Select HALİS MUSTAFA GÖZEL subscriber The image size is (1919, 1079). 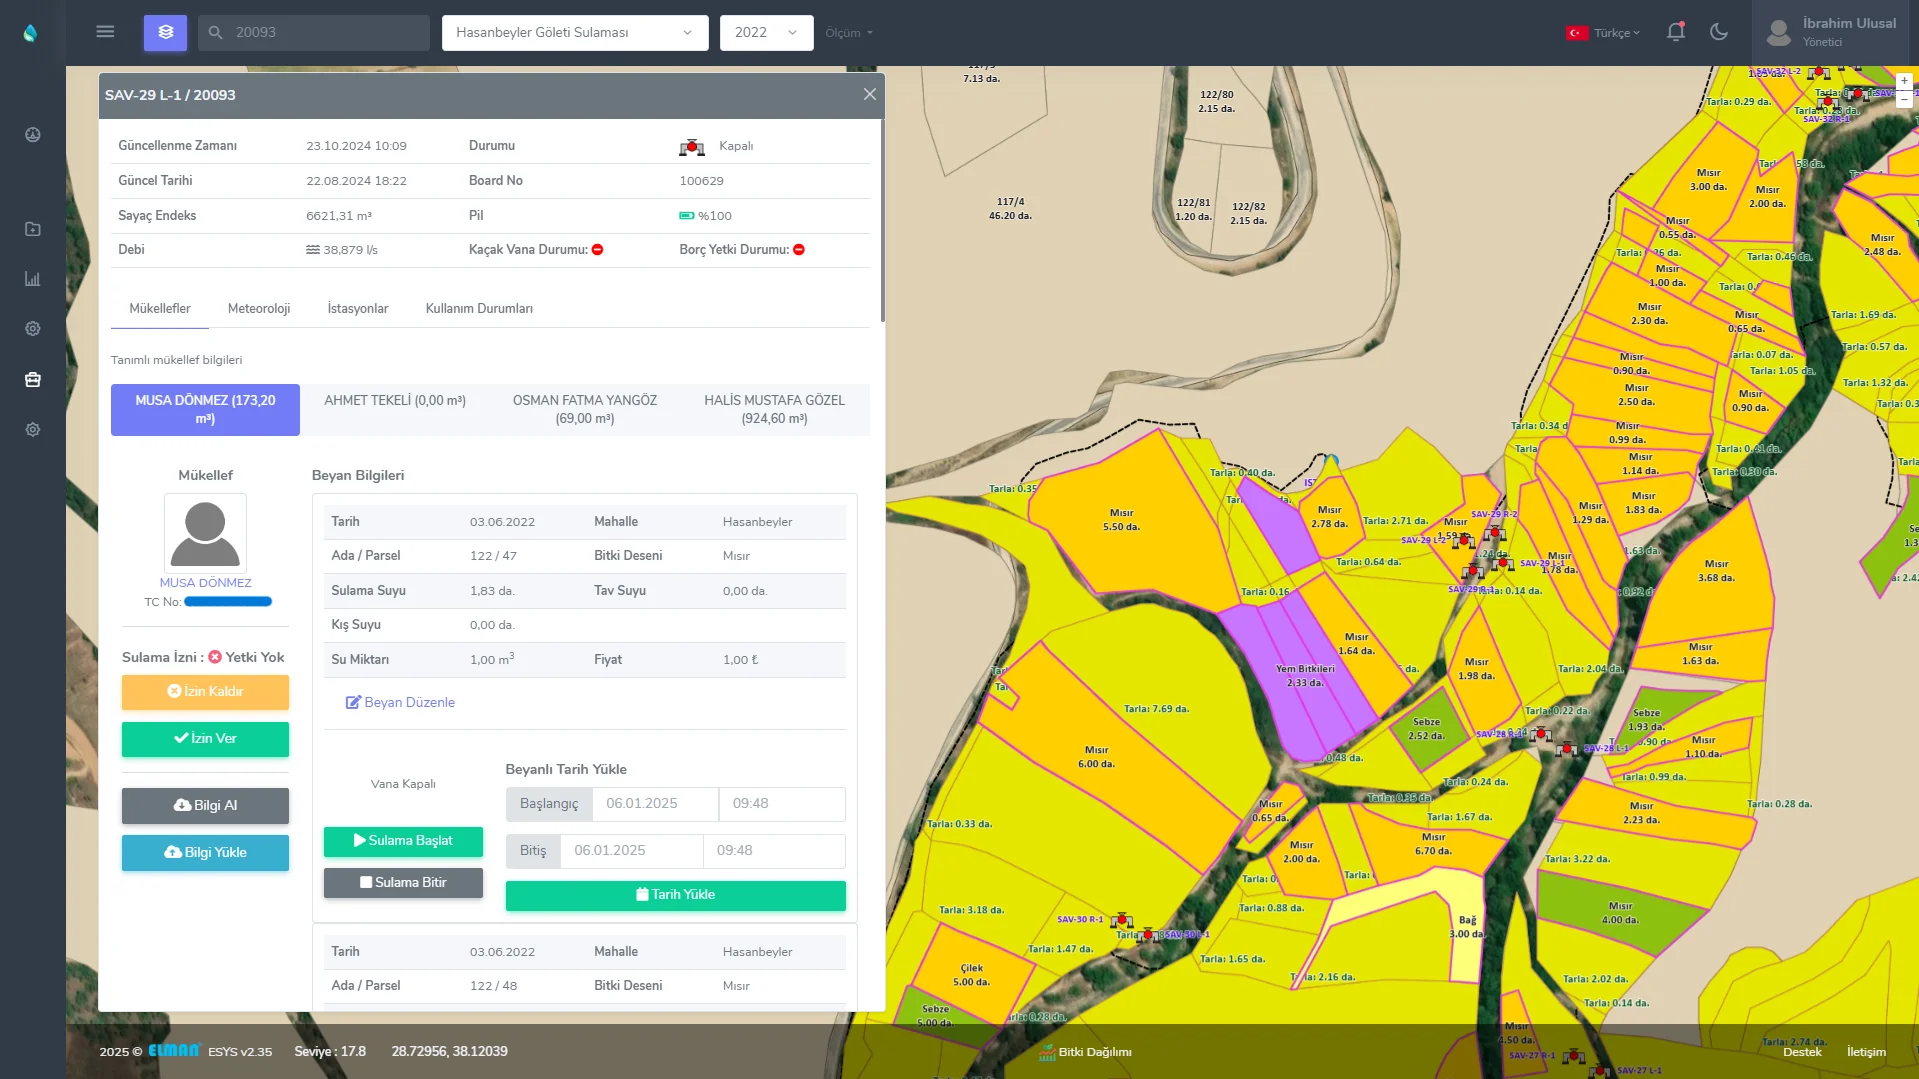point(774,409)
